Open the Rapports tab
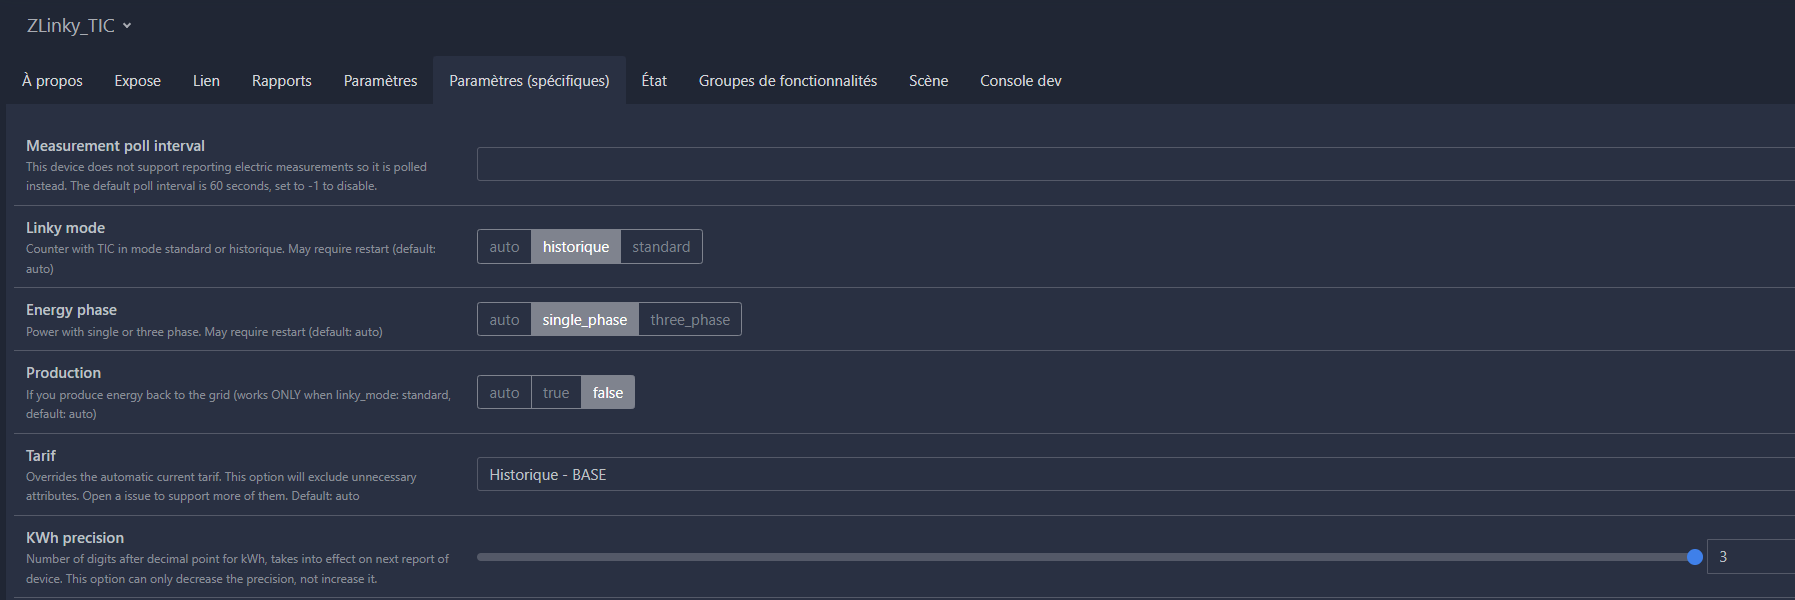The height and width of the screenshot is (600, 1795). [x=282, y=81]
